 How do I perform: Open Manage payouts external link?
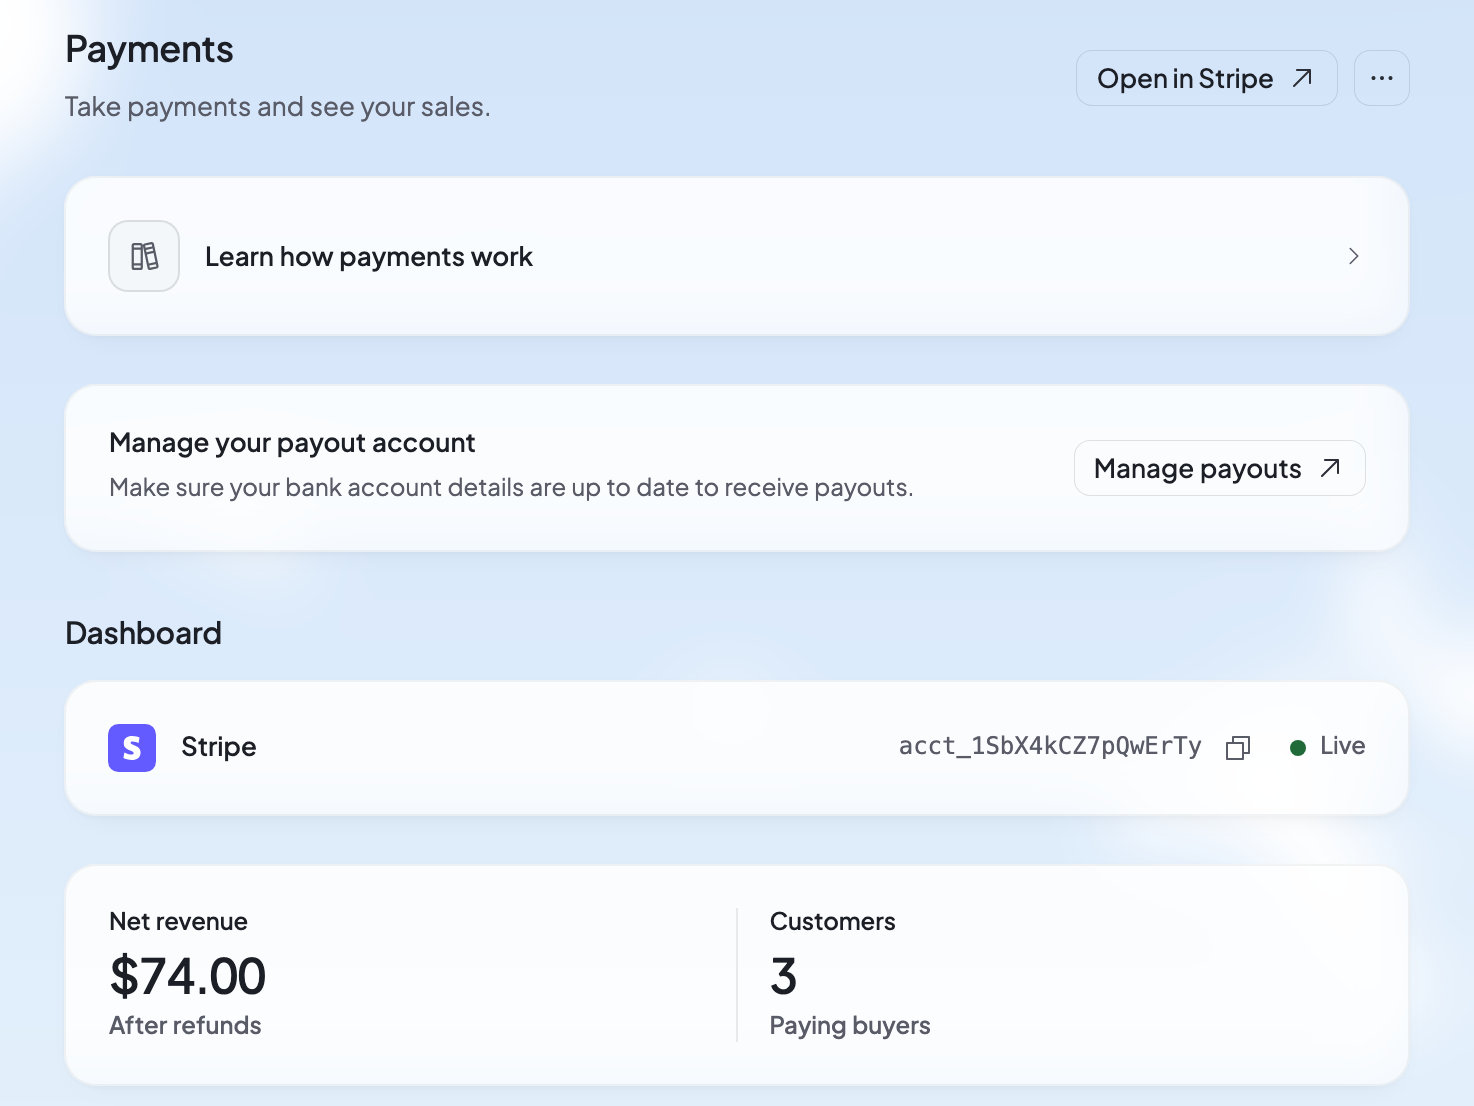click(x=1219, y=468)
